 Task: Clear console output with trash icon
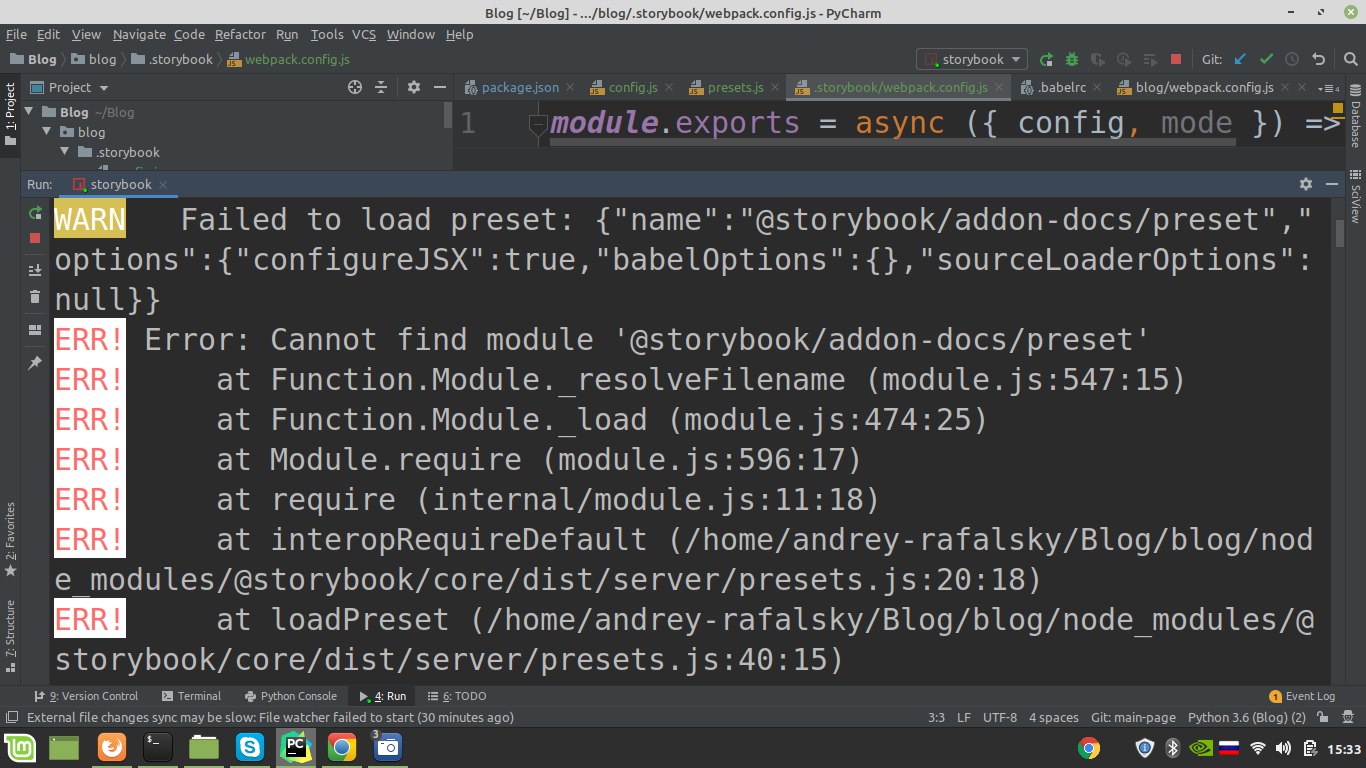point(35,297)
